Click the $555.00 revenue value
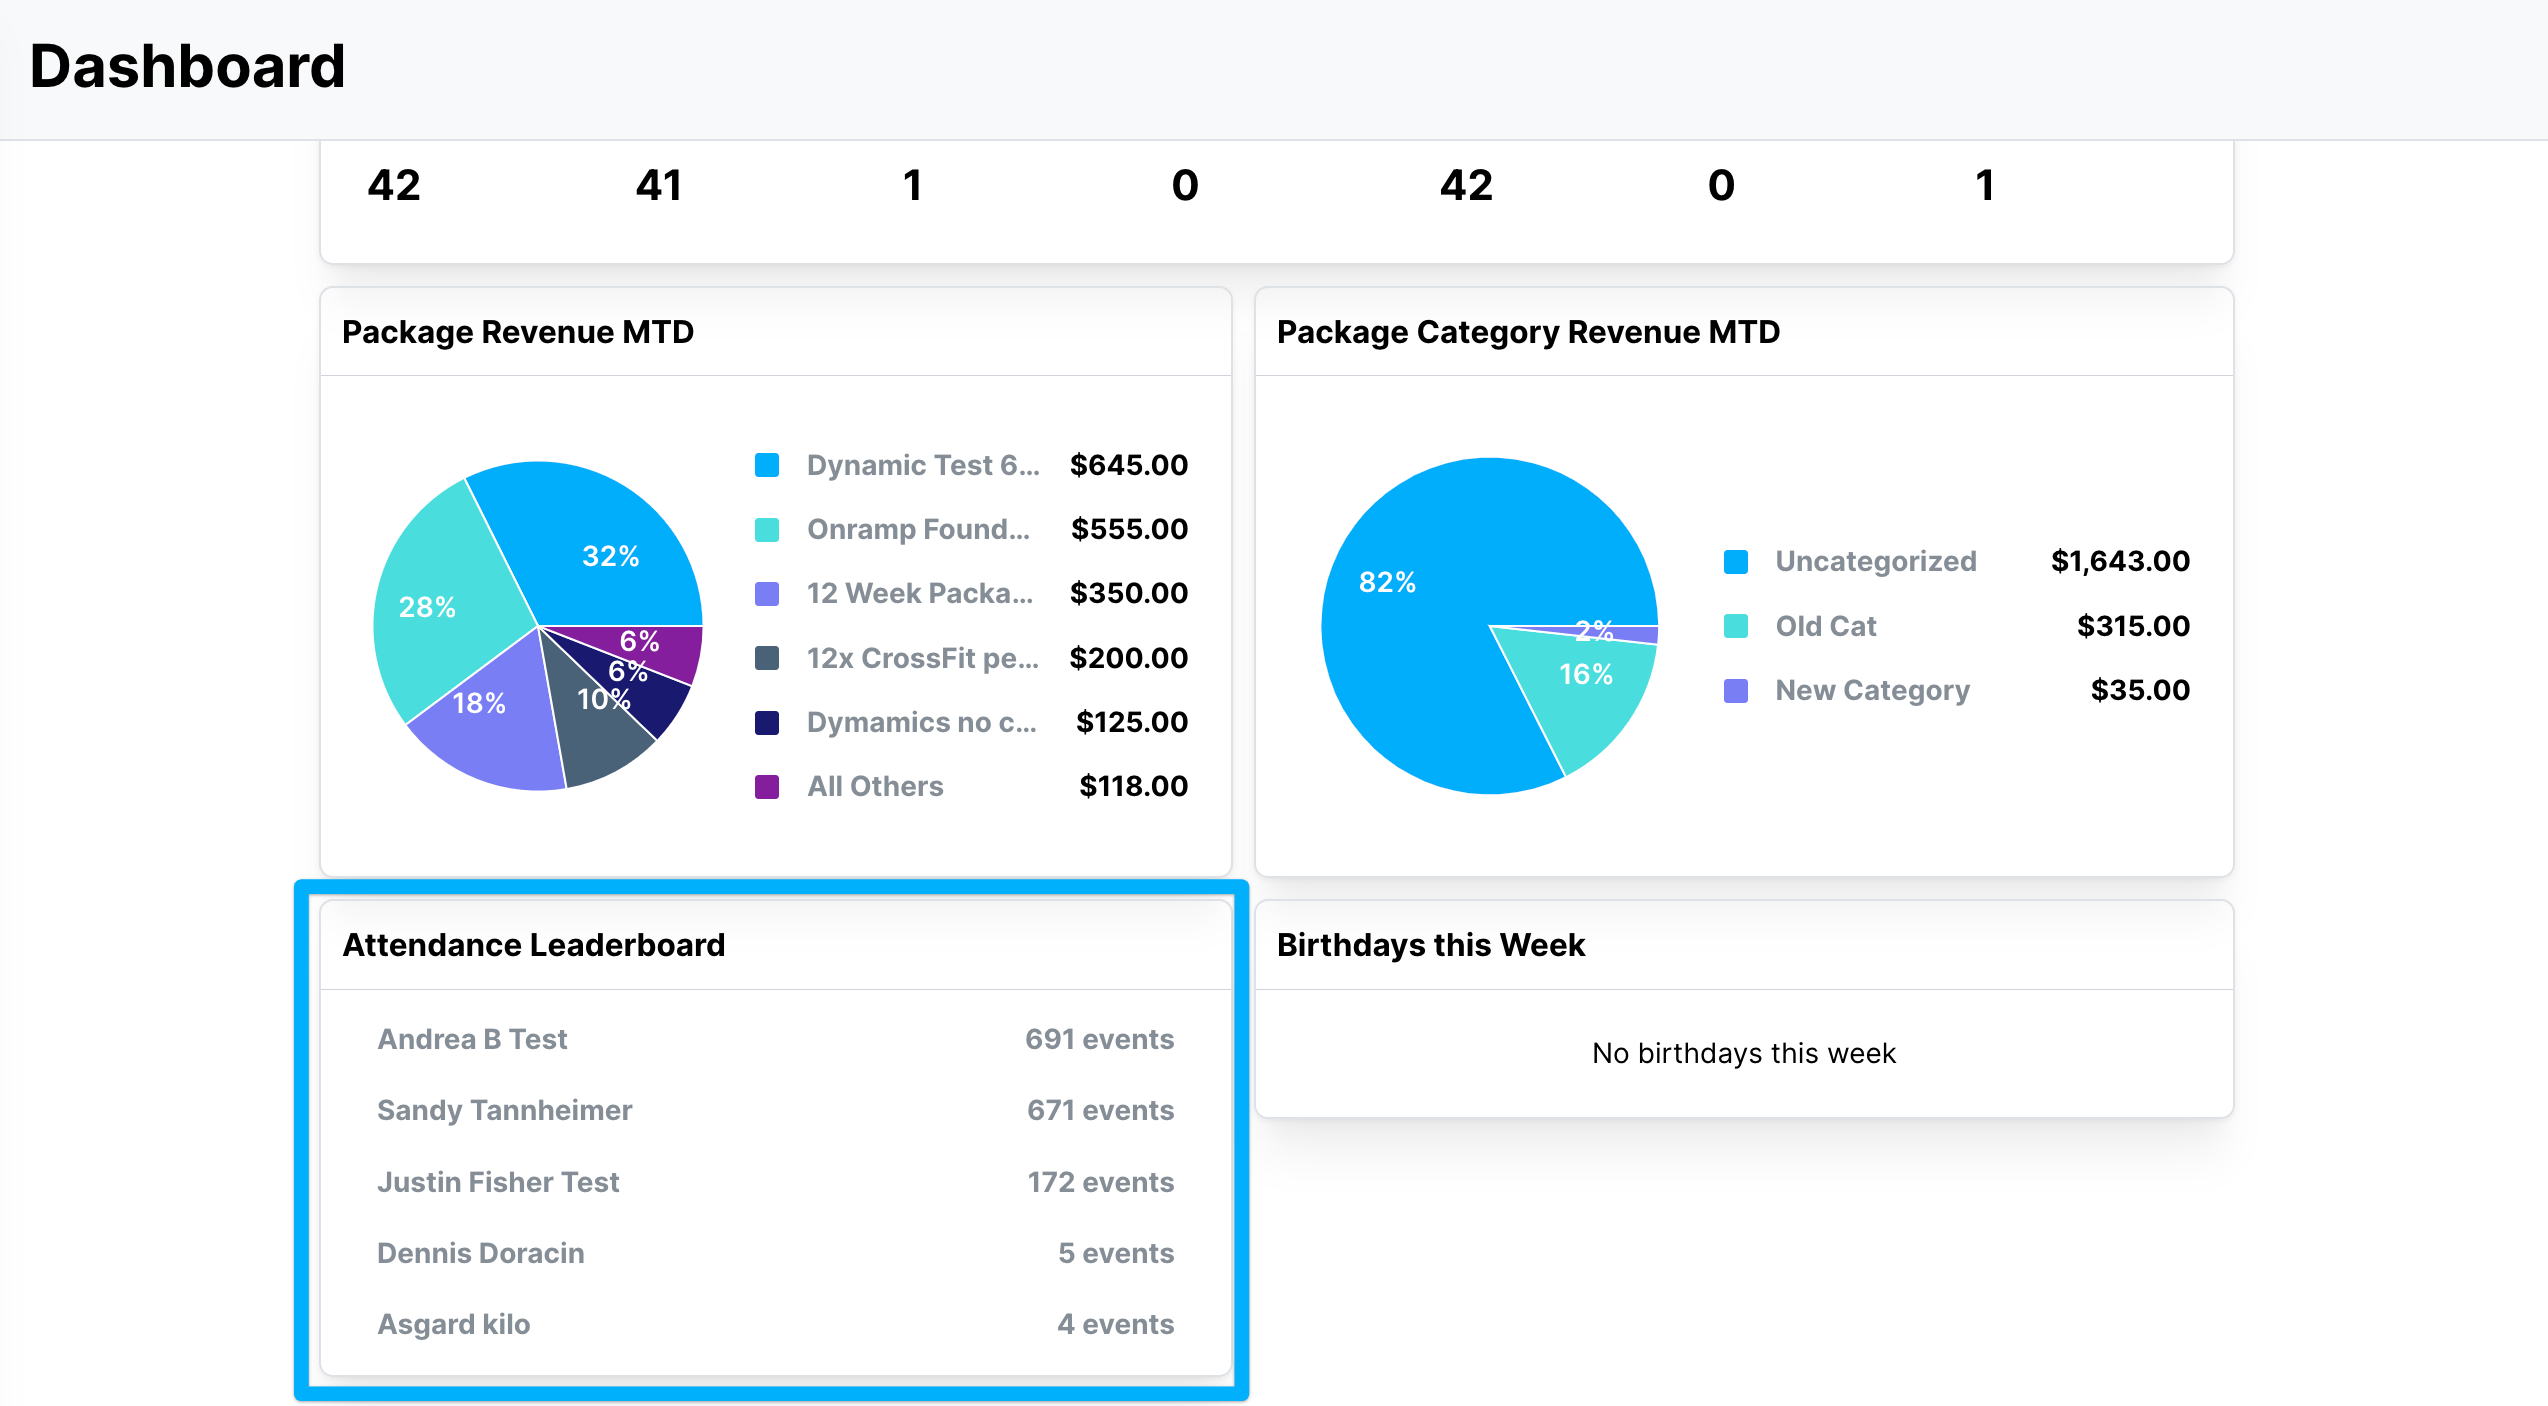The image size is (2548, 1406). coord(1129,529)
